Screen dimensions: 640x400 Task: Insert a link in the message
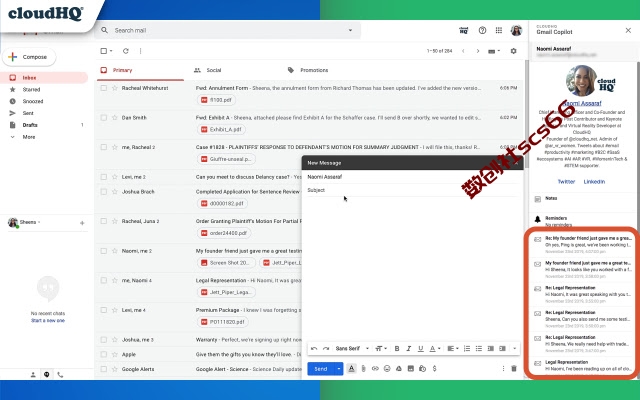pos(375,369)
